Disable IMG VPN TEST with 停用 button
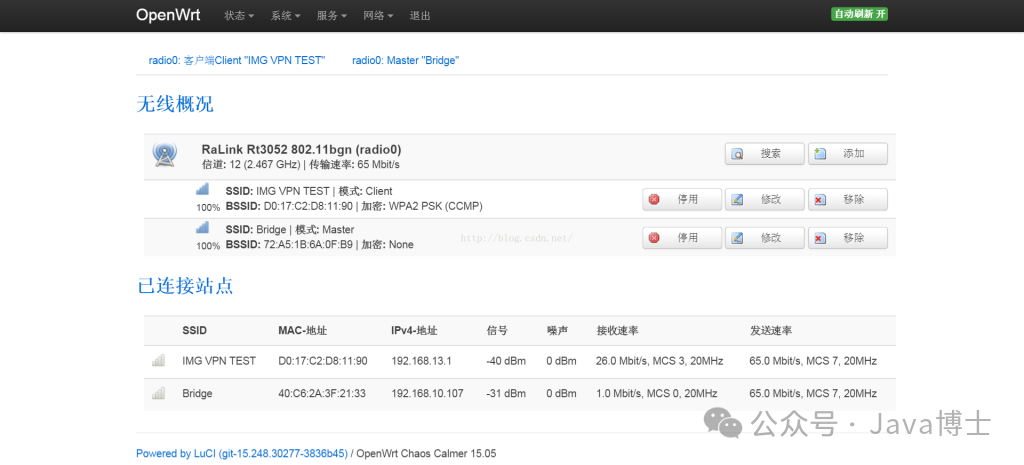The image size is (1024, 465). click(x=681, y=200)
